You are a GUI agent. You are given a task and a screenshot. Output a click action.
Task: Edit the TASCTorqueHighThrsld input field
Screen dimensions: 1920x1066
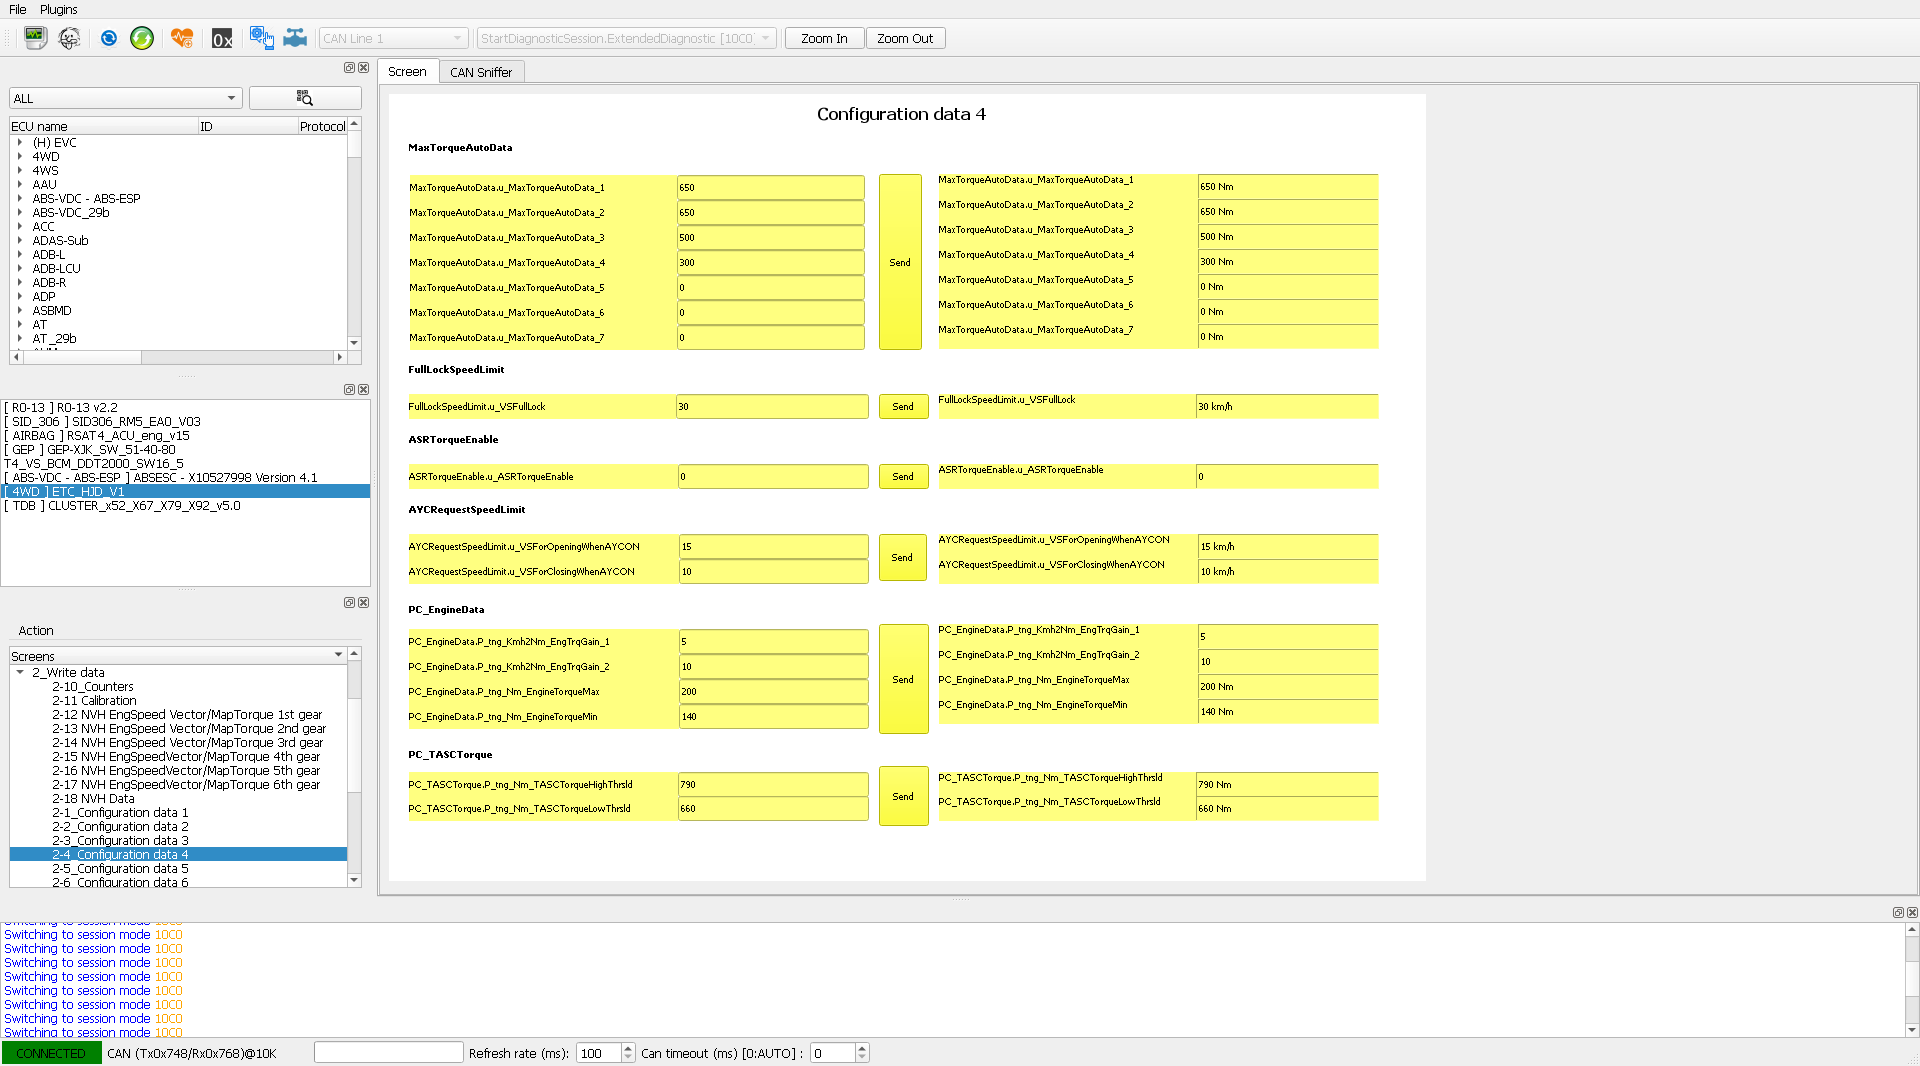773,785
